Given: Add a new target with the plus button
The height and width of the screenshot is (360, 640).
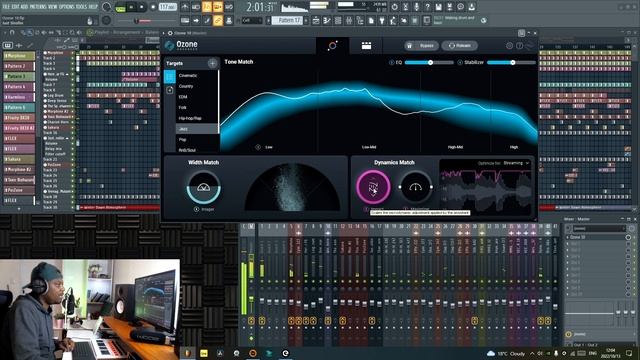Looking at the screenshot, I should (x=212, y=63).
